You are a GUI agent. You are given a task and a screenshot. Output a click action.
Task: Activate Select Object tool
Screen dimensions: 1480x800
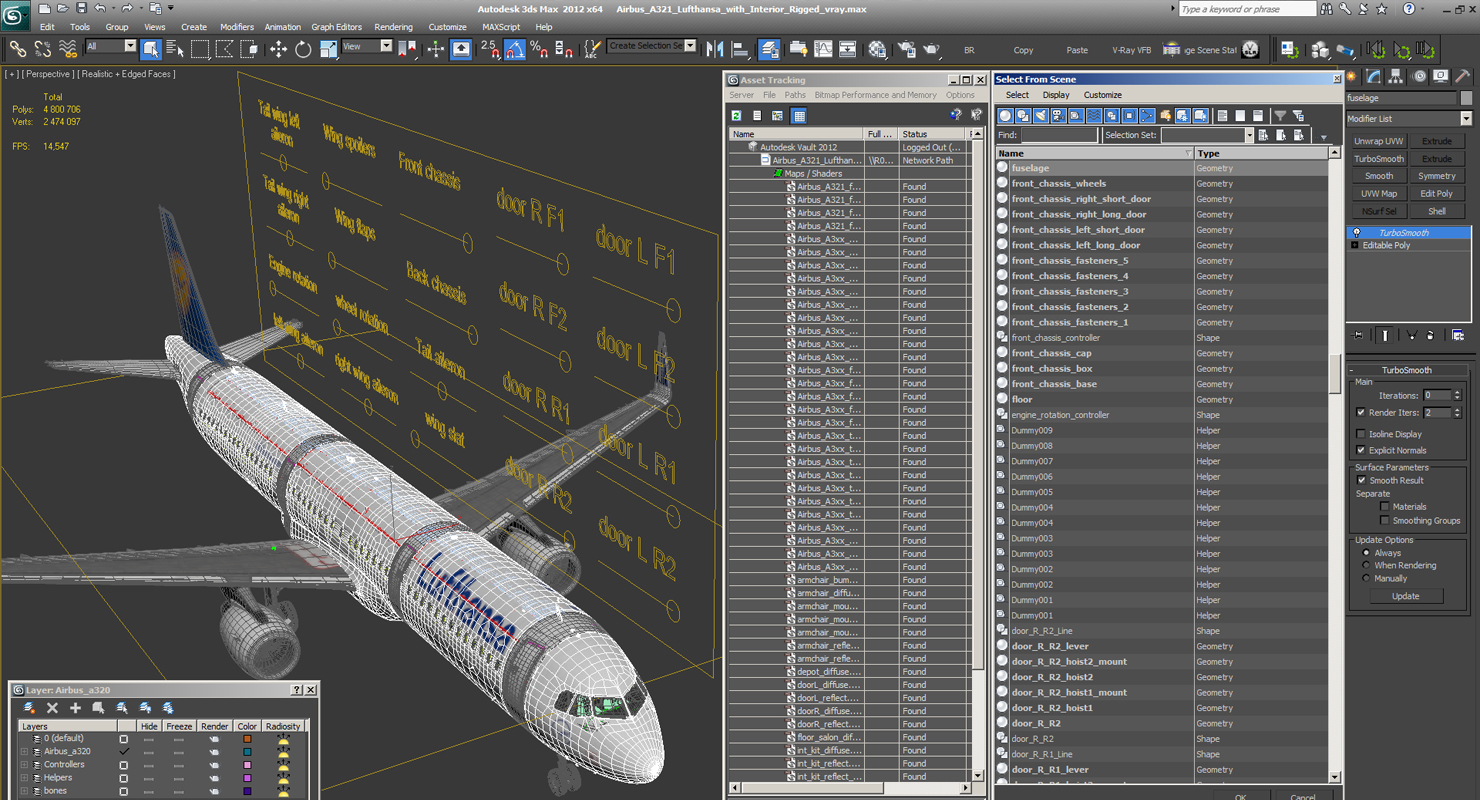coord(151,48)
